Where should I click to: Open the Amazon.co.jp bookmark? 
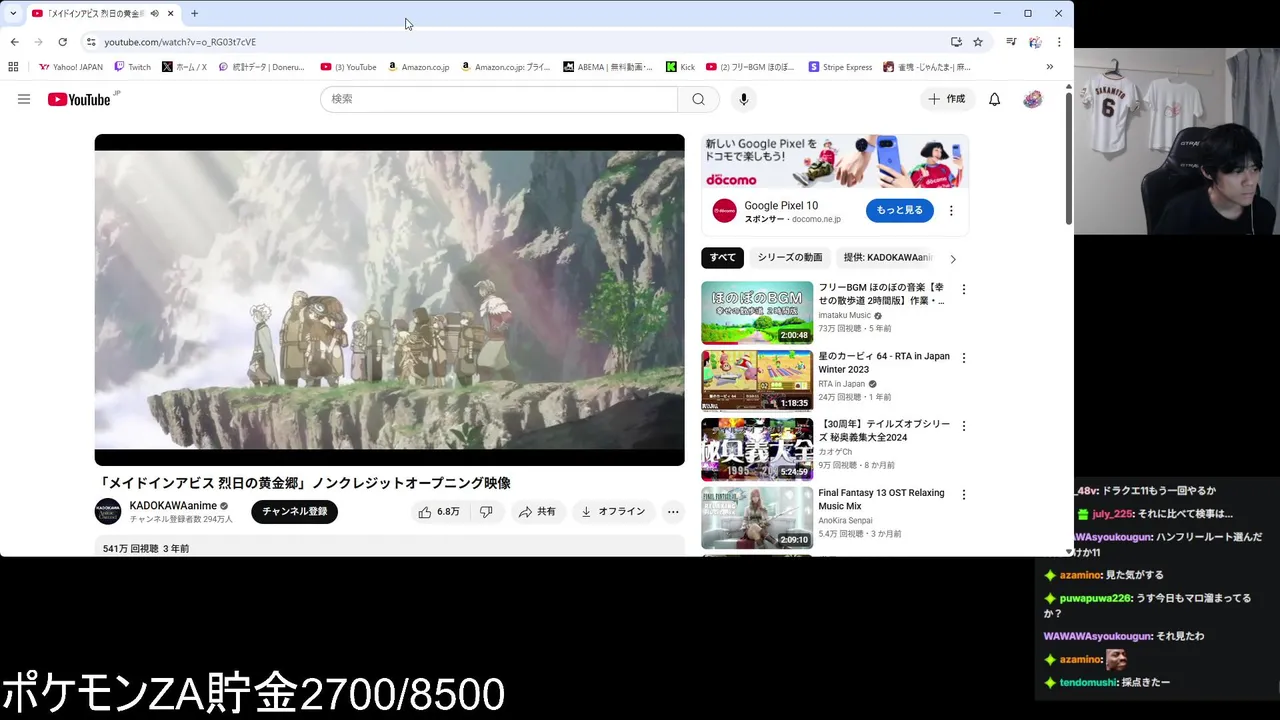pos(418,67)
